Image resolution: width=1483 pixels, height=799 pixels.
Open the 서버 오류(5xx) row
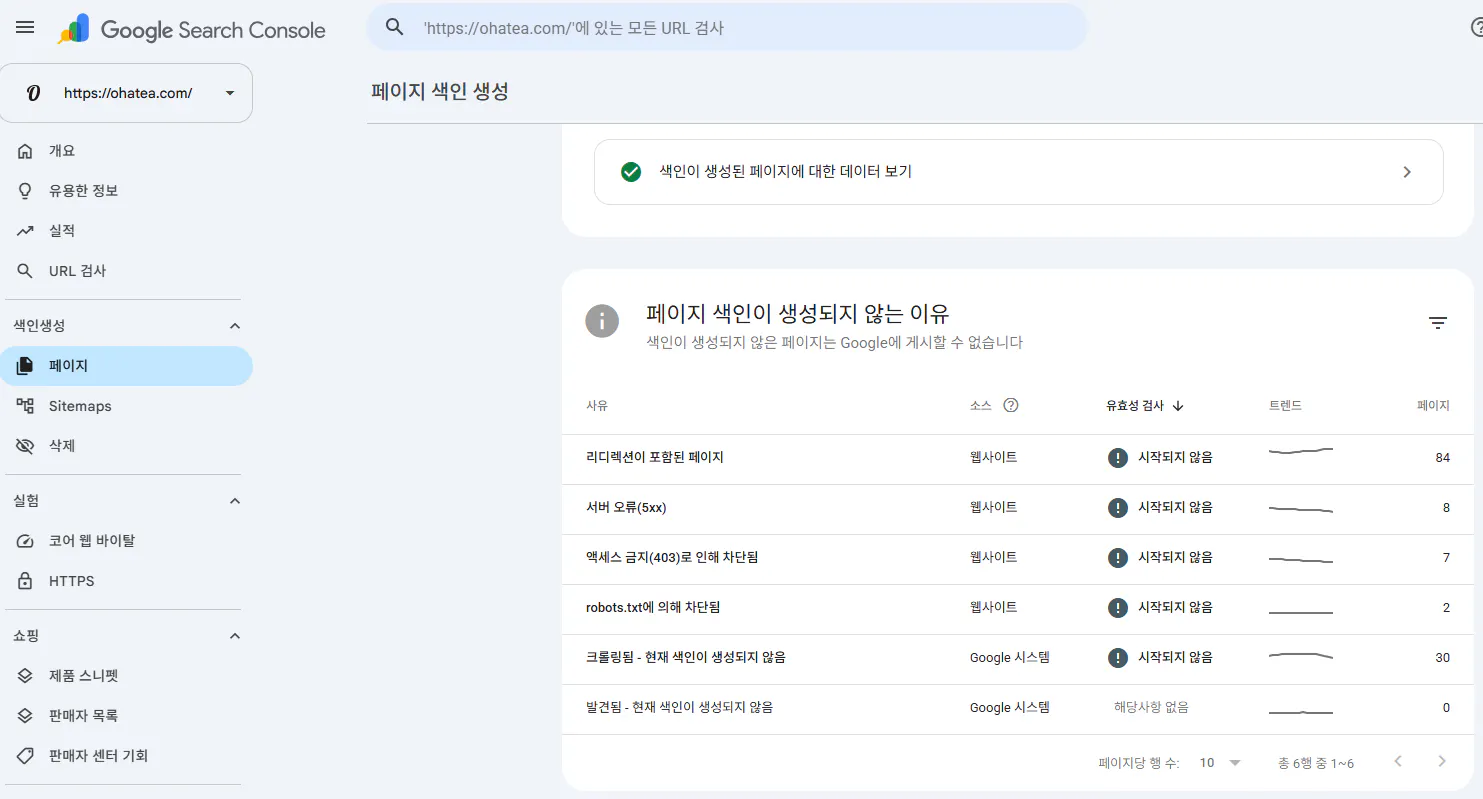1017,508
